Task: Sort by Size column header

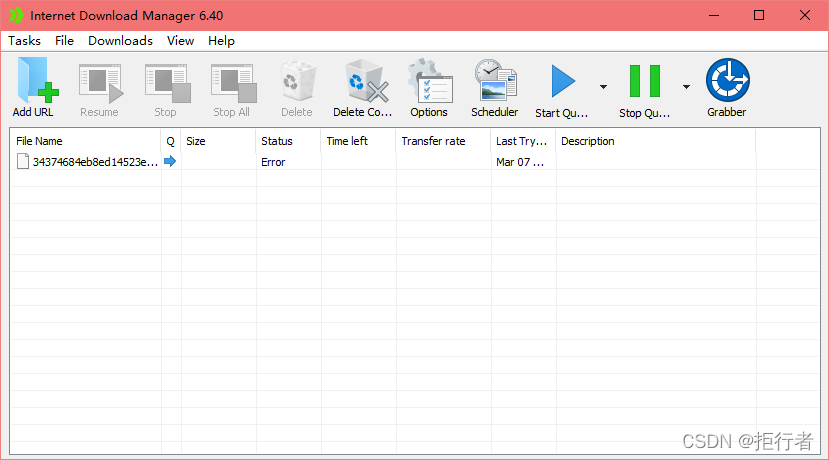Action: point(218,141)
